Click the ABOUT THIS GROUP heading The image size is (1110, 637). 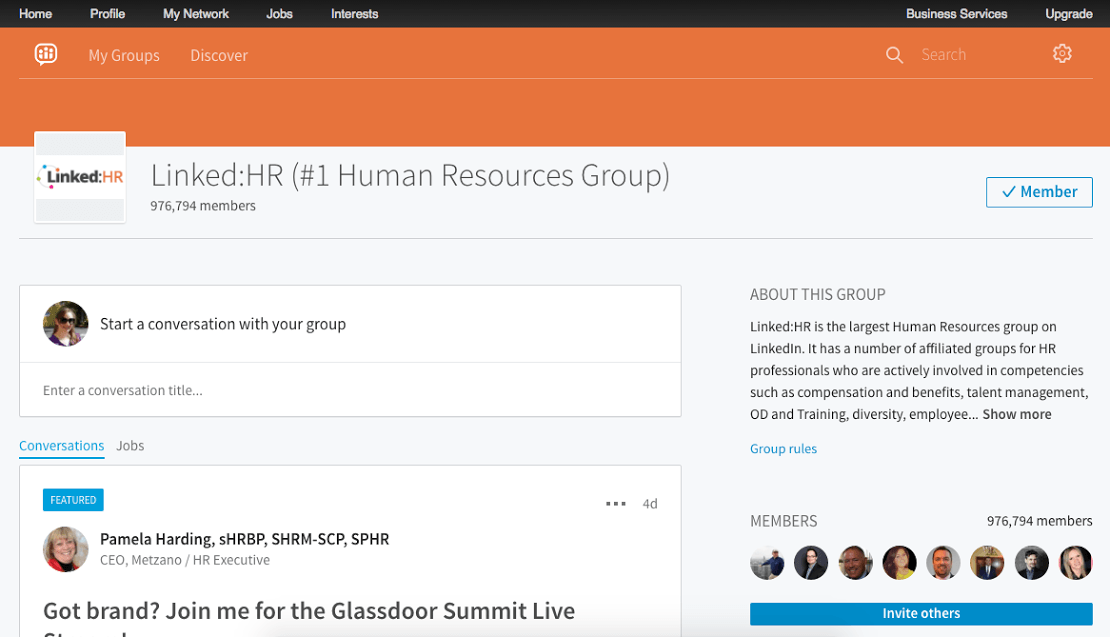point(818,294)
